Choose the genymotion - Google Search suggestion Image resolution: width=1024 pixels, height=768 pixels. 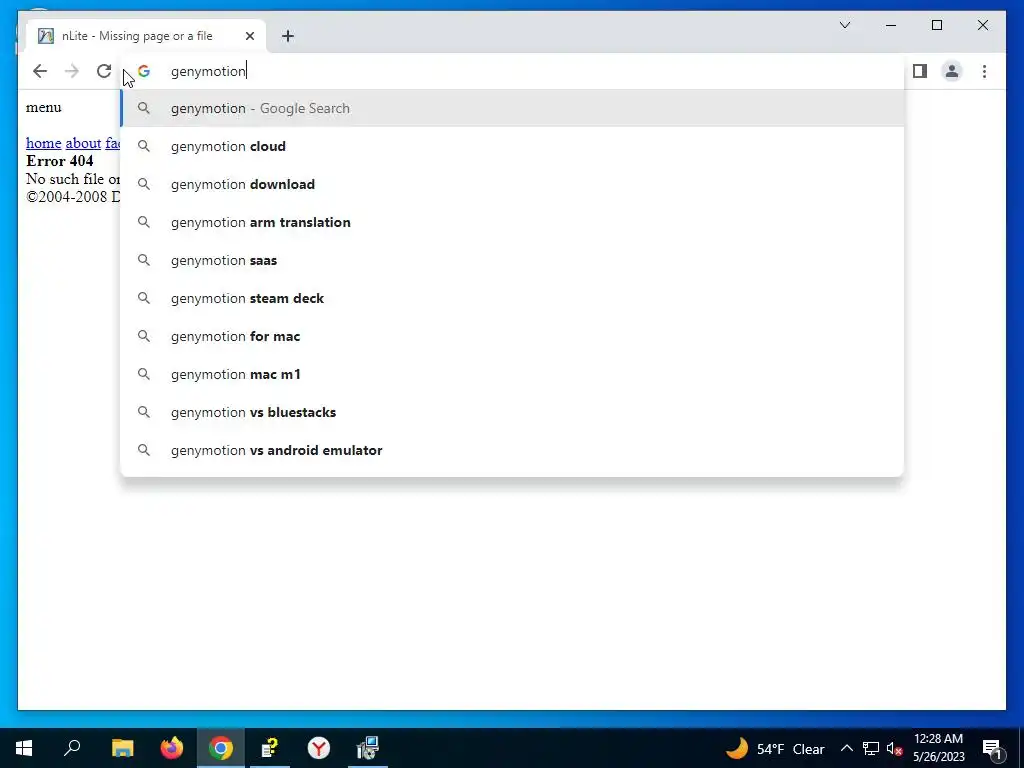[513, 108]
